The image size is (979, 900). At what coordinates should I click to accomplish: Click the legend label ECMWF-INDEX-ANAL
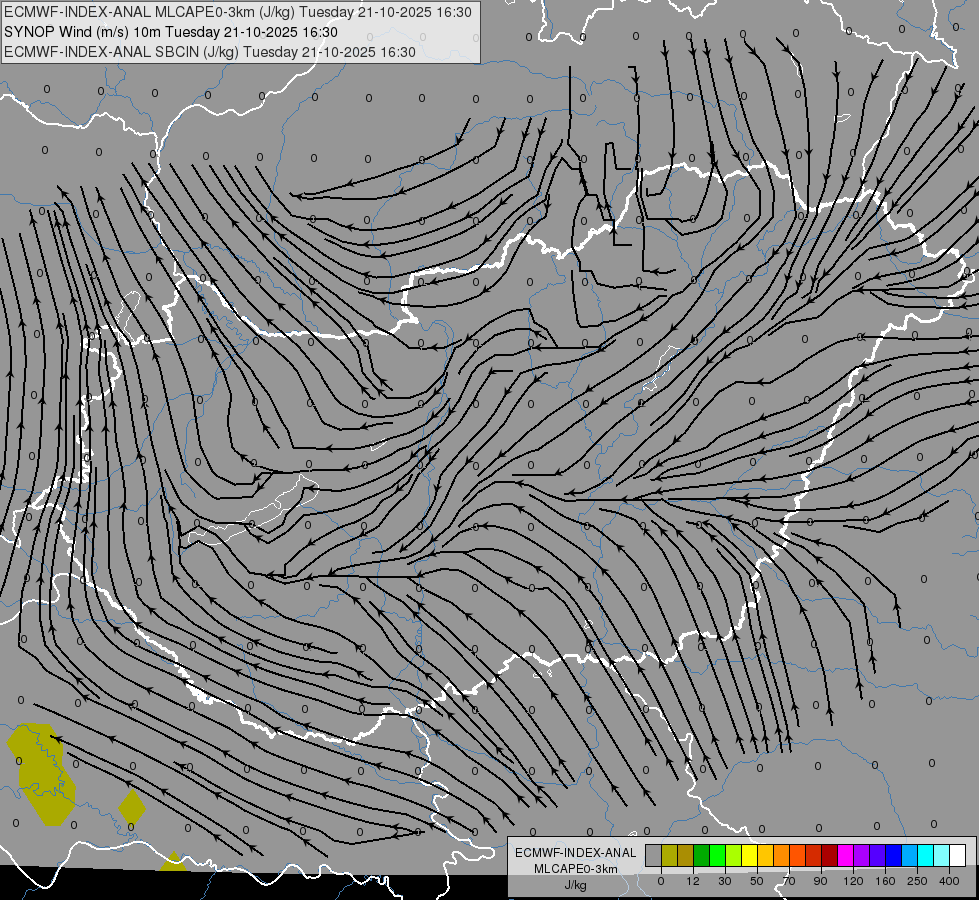point(576,853)
